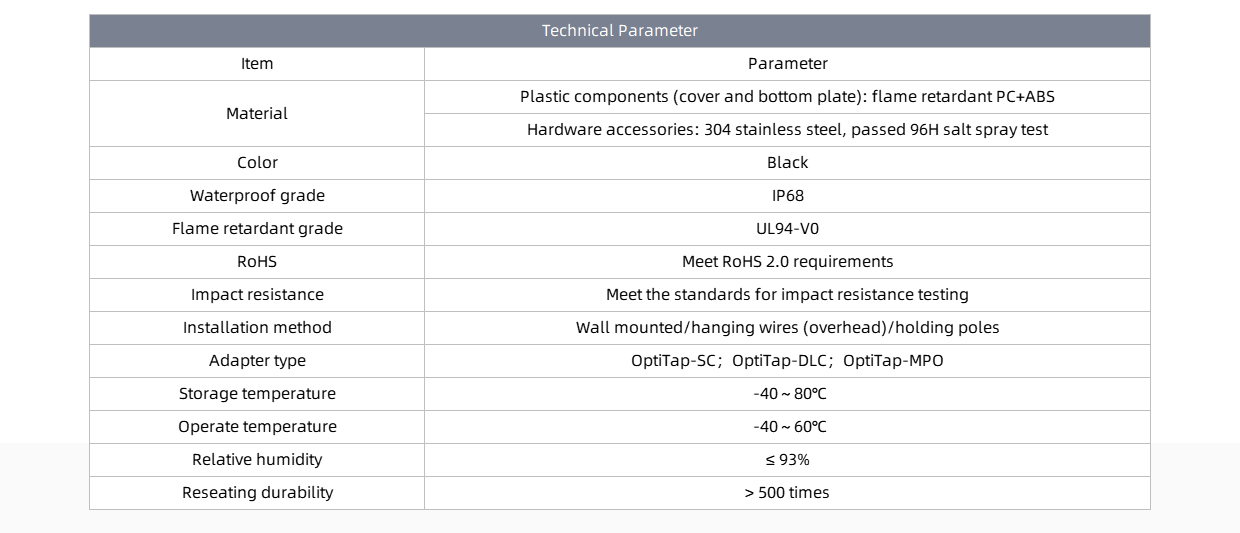Select Meet RoHS 2.0 requirements text
The height and width of the screenshot is (533, 1240).
788,262
